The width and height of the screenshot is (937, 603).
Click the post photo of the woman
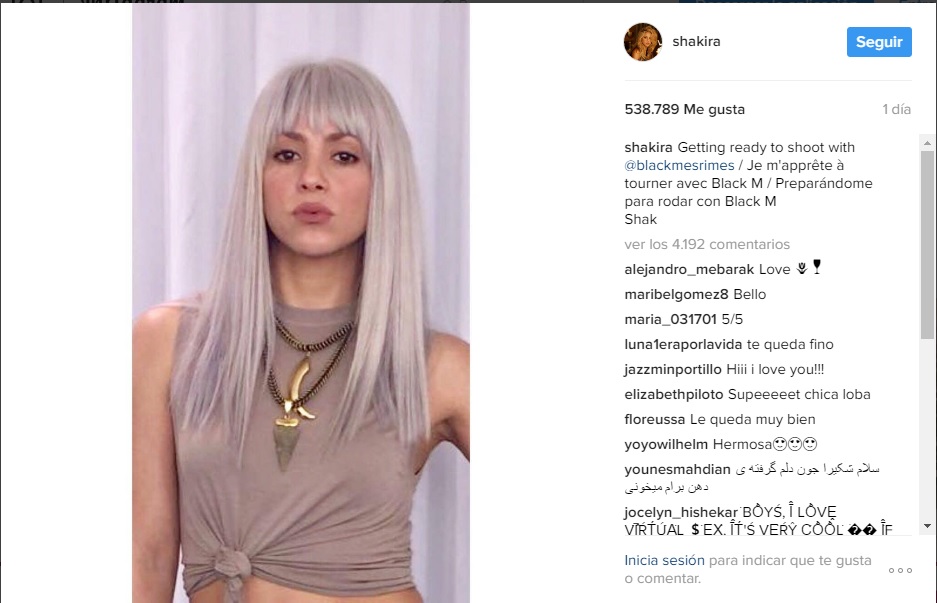[301, 303]
